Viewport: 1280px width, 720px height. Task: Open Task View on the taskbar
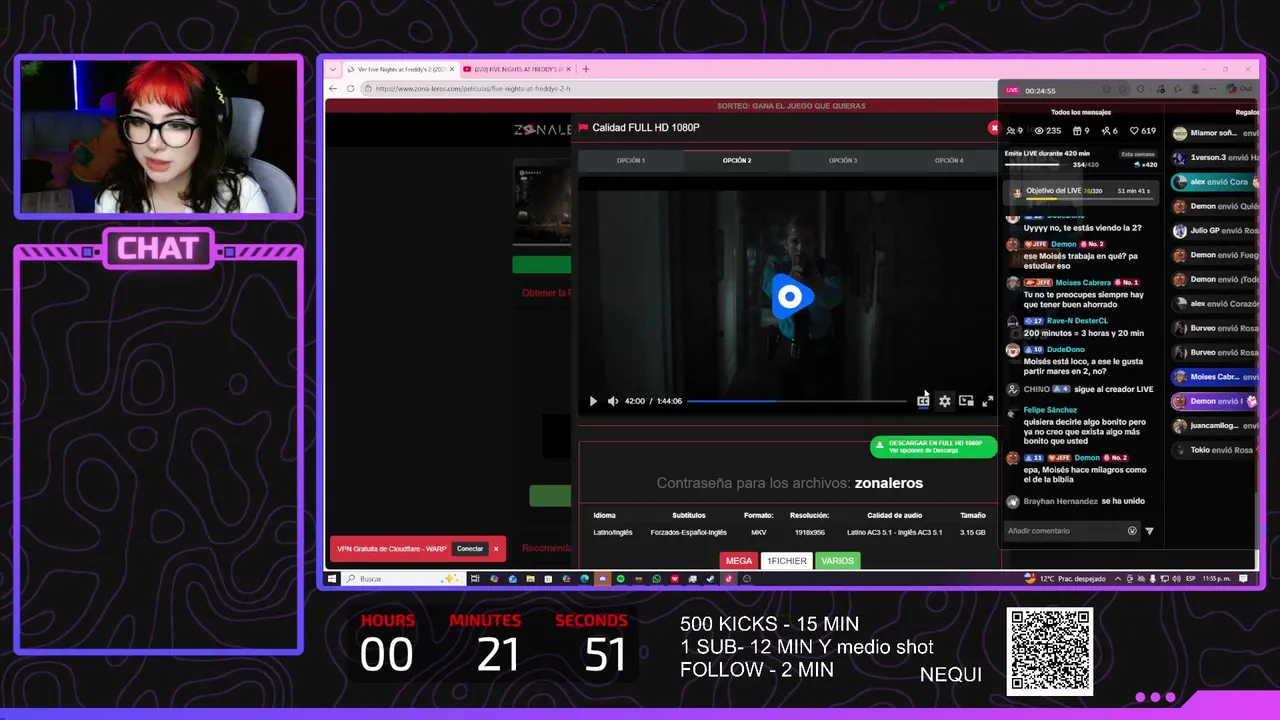475,578
